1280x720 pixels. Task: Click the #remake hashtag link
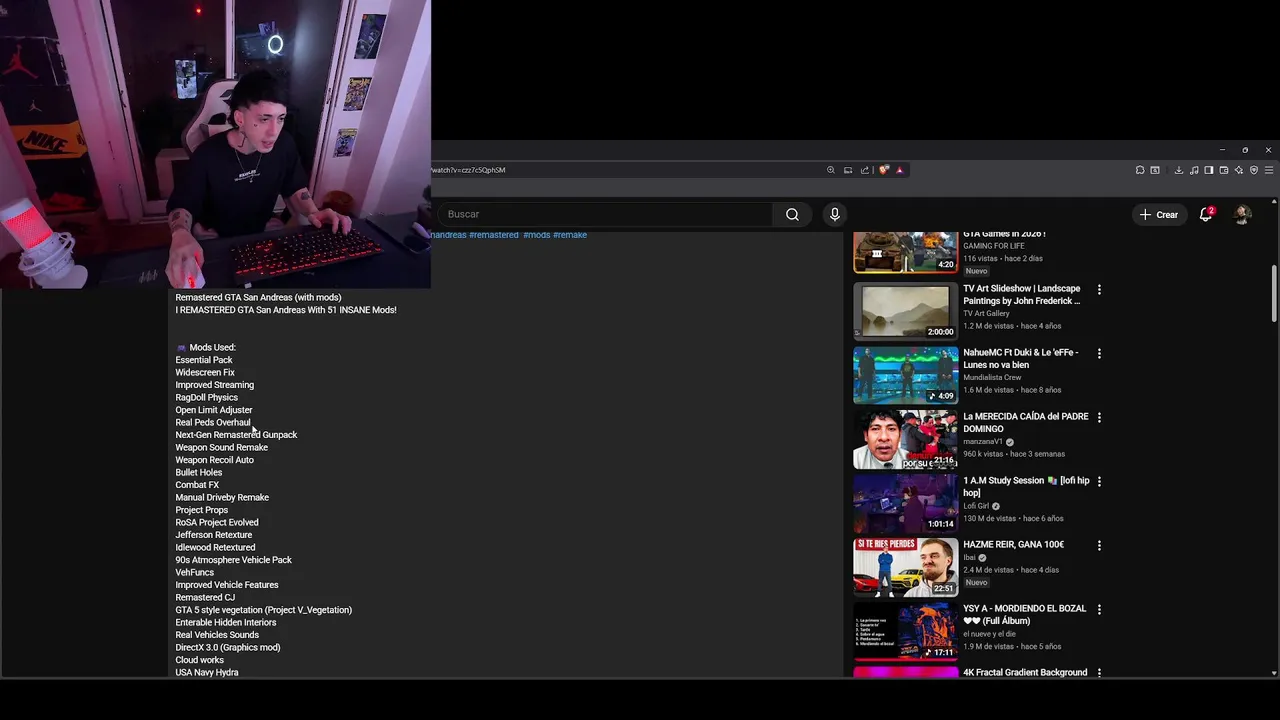point(570,235)
